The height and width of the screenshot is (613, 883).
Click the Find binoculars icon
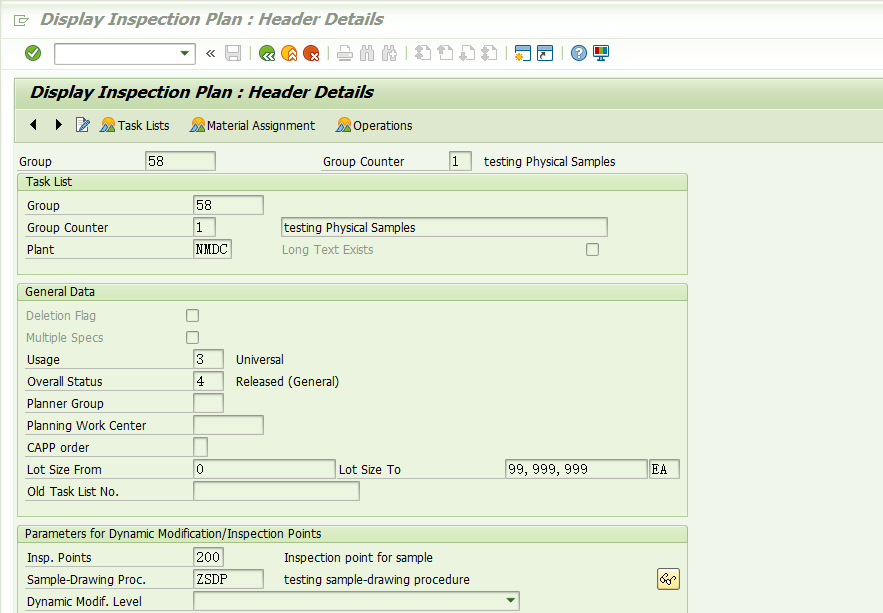(x=367, y=53)
